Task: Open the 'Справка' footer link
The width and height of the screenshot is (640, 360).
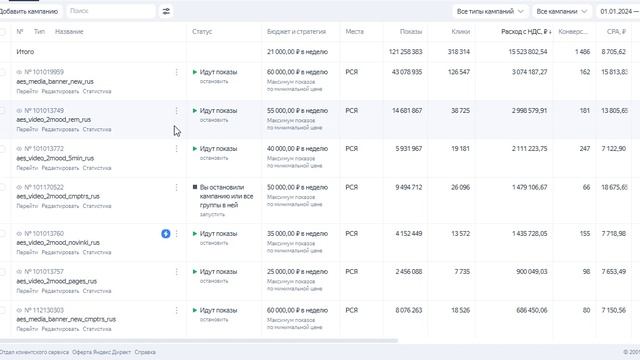Action: [x=145, y=352]
